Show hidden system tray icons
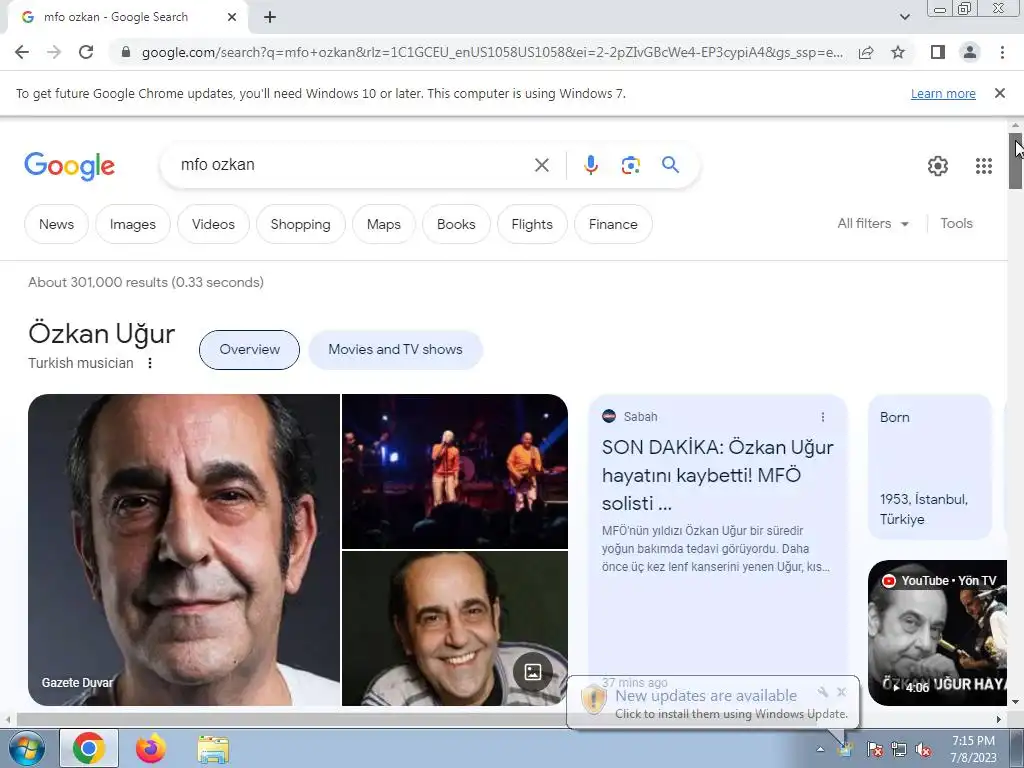 pos(820,749)
